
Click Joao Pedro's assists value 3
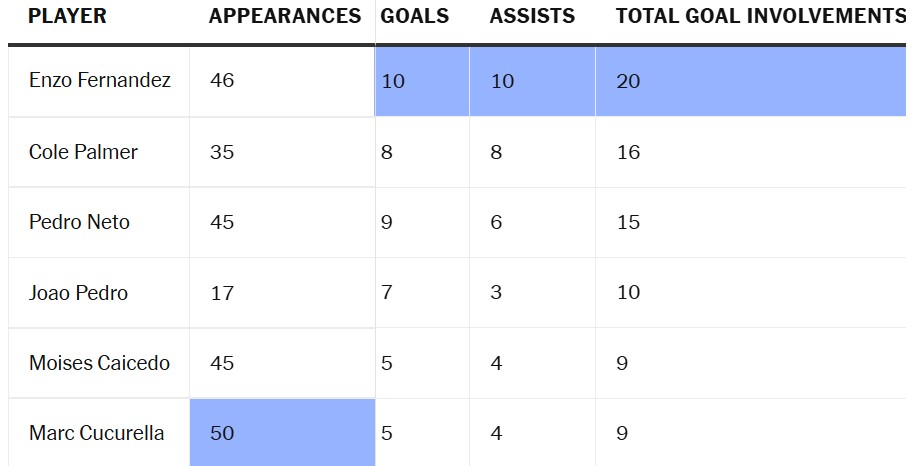pos(497,293)
